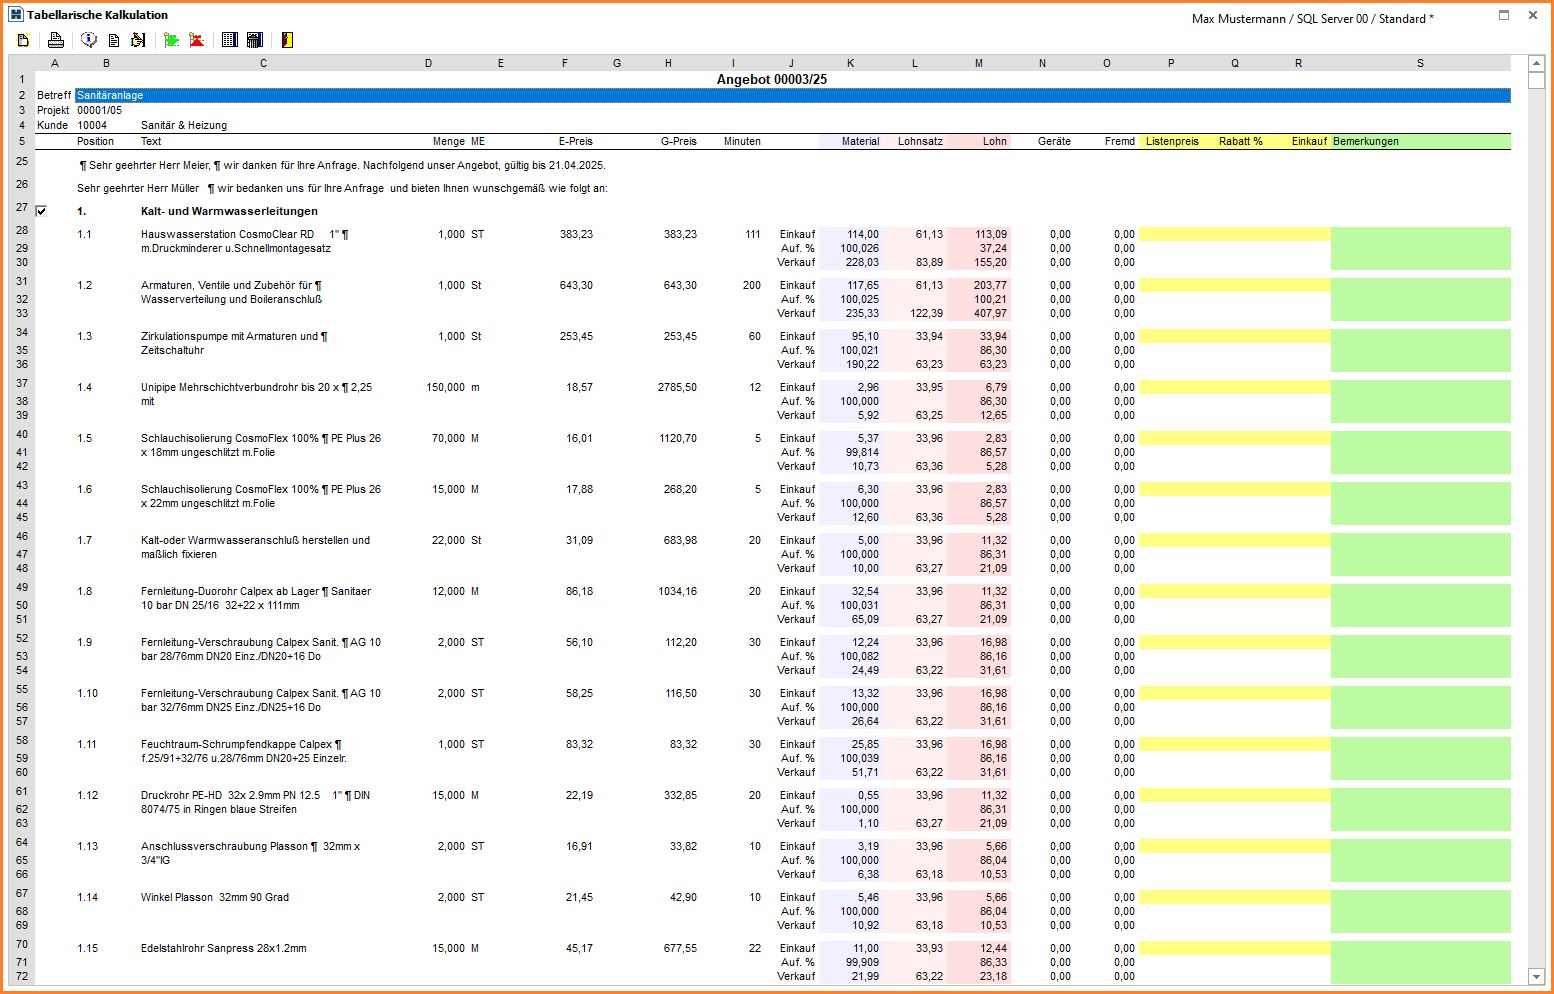The image size is (1554, 994).
Task: Click the new document icon in toolbar
Action: 23,40
